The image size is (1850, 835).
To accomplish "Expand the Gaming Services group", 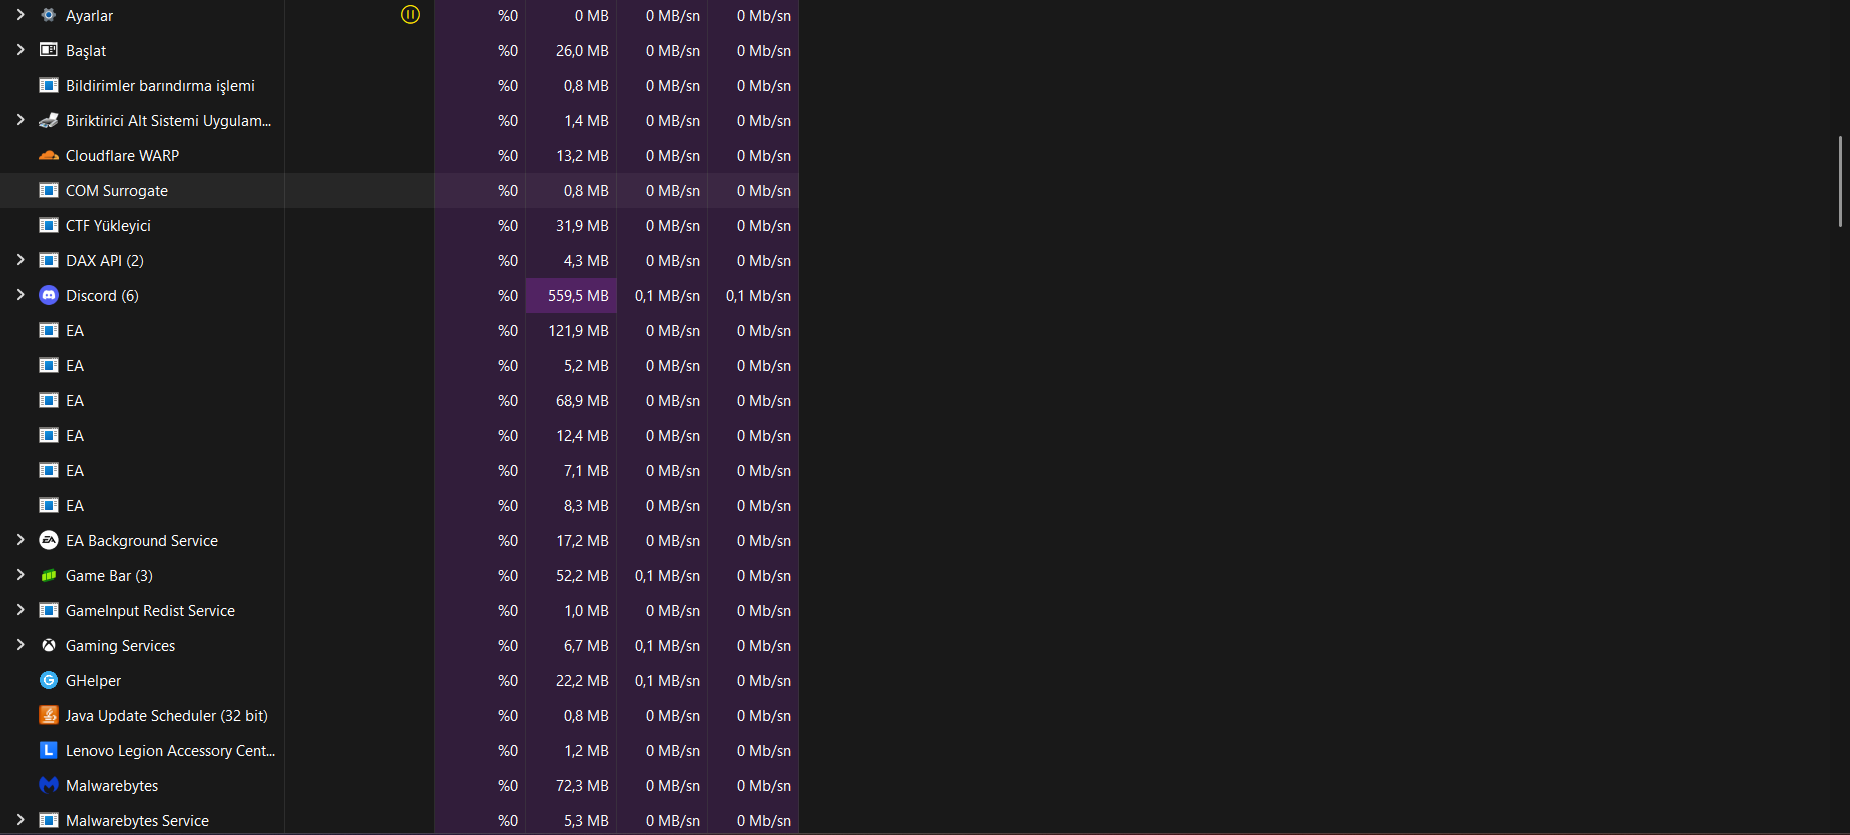I will point(20,645).
